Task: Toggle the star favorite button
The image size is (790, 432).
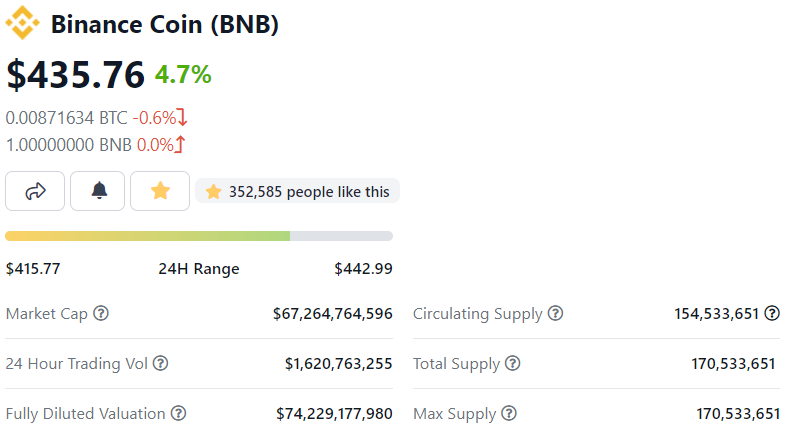Action: click(160, 191)
